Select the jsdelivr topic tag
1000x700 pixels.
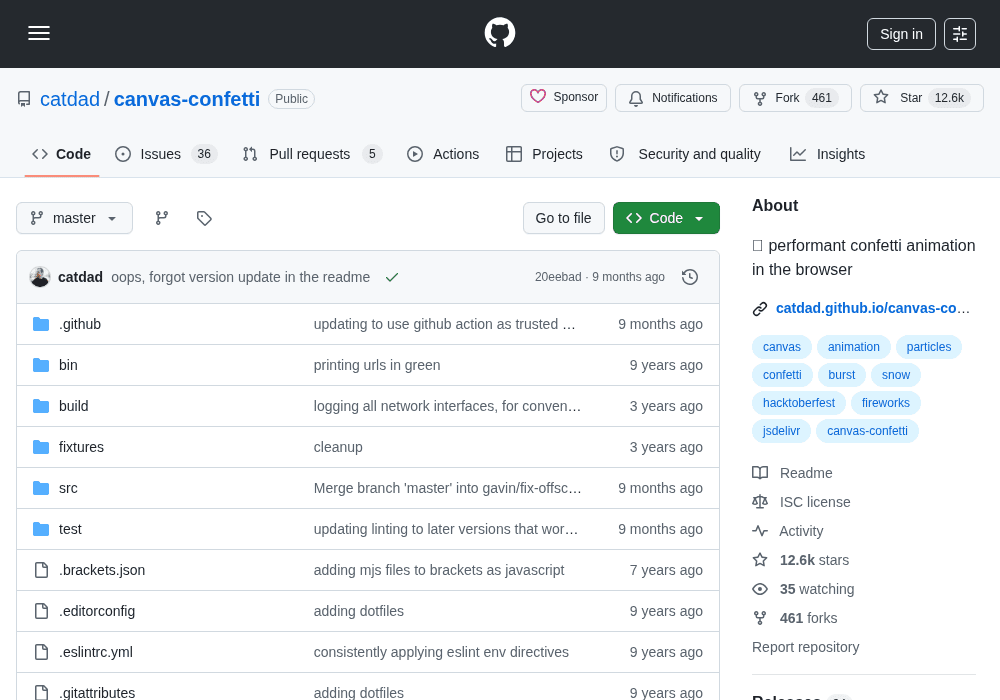[x=781, y=431]
